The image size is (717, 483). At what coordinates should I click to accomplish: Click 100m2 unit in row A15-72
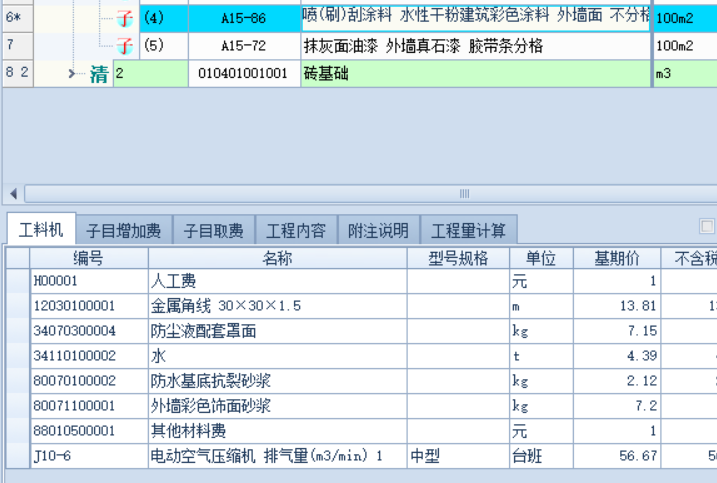click(x=685, y=46)
